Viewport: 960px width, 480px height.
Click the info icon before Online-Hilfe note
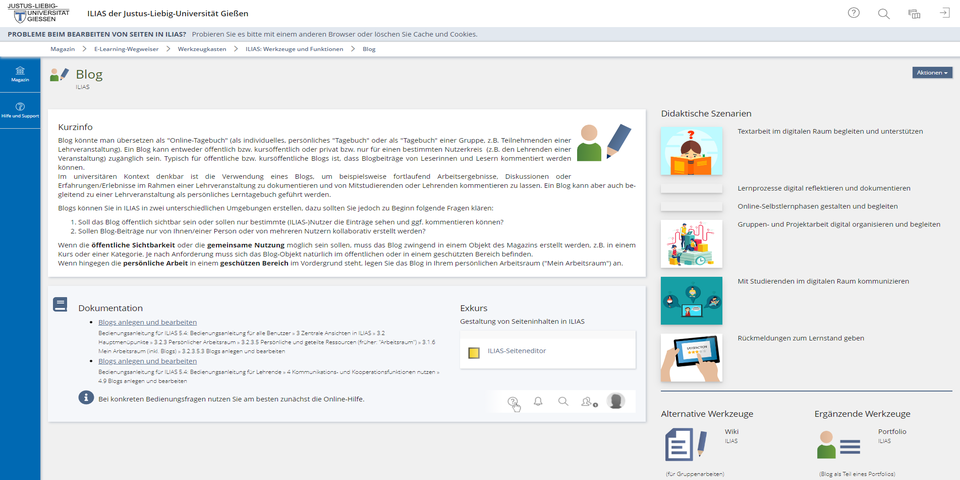point(86,397)
